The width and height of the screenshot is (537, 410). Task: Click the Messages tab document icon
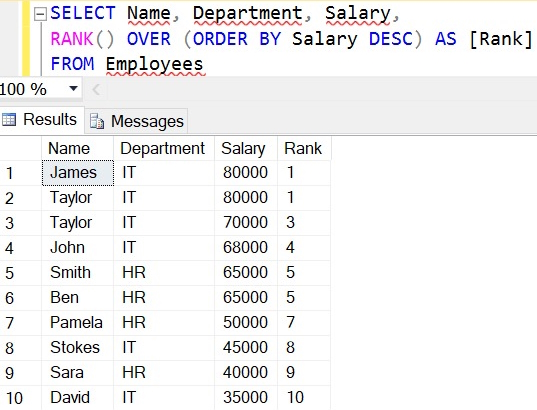97,121
